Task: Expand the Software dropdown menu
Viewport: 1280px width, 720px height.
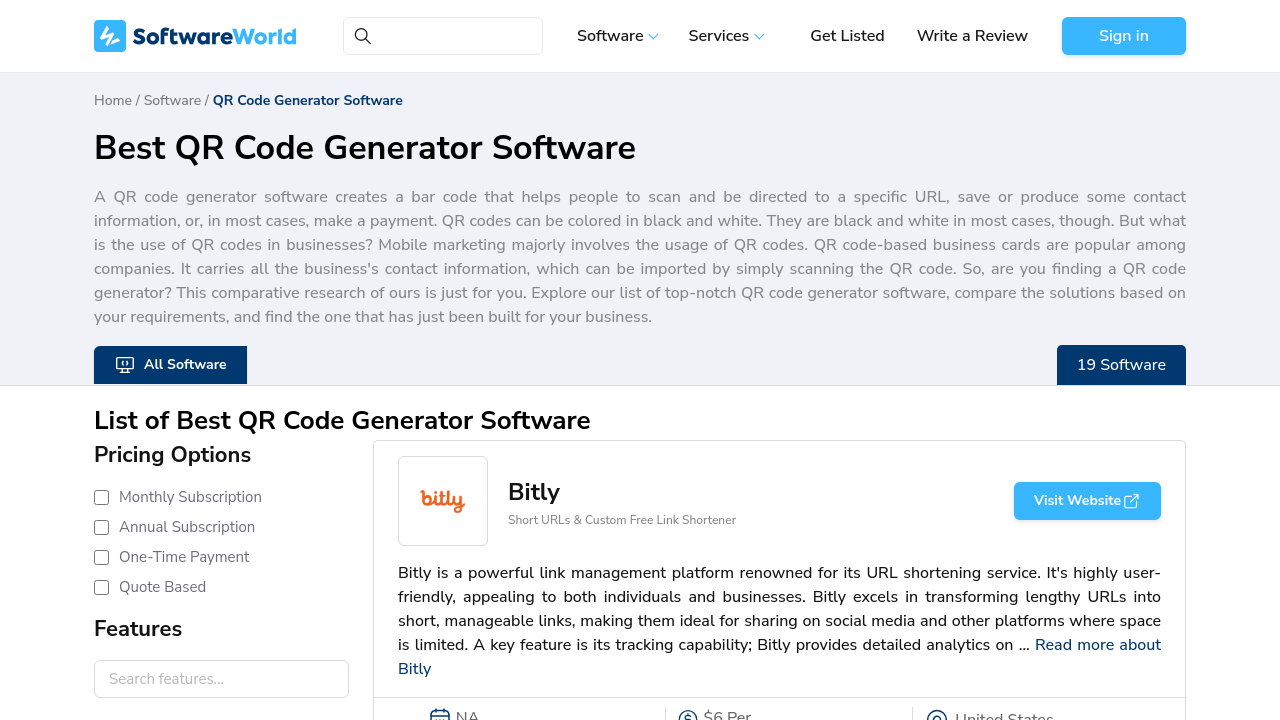Action: [617, 36]
